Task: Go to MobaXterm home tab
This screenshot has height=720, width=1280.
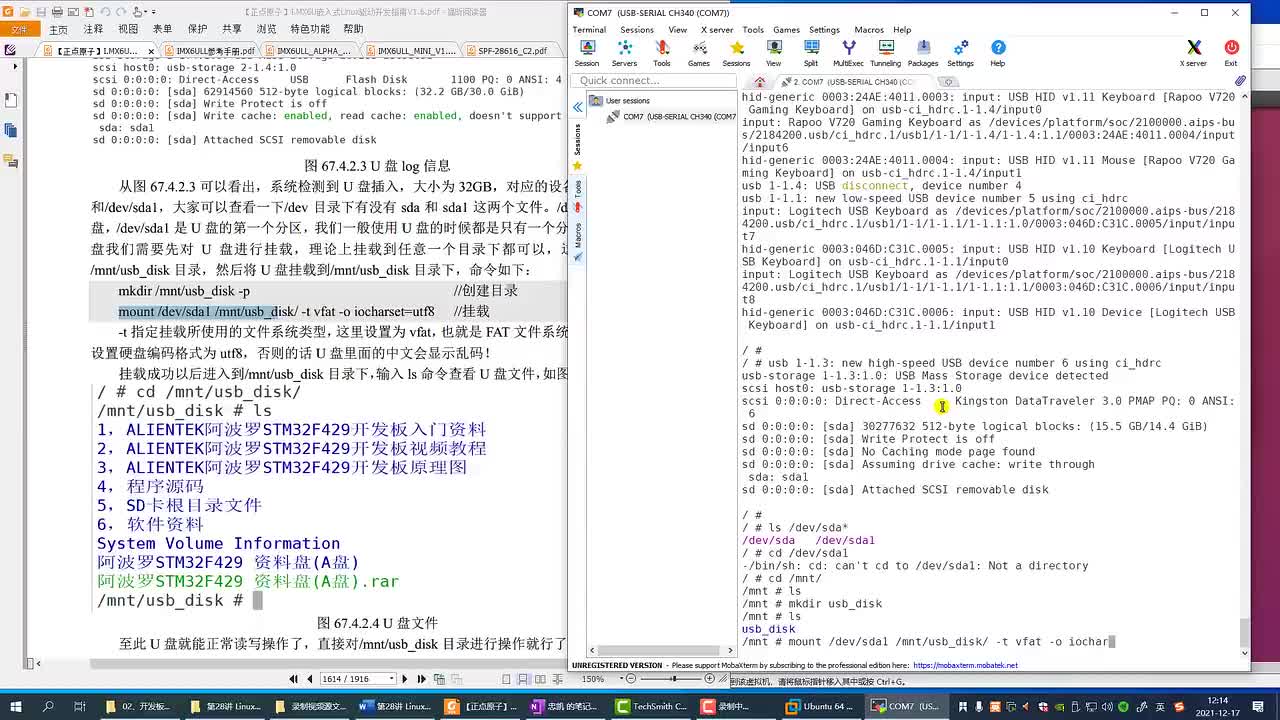Action: [x=760, y=82]
